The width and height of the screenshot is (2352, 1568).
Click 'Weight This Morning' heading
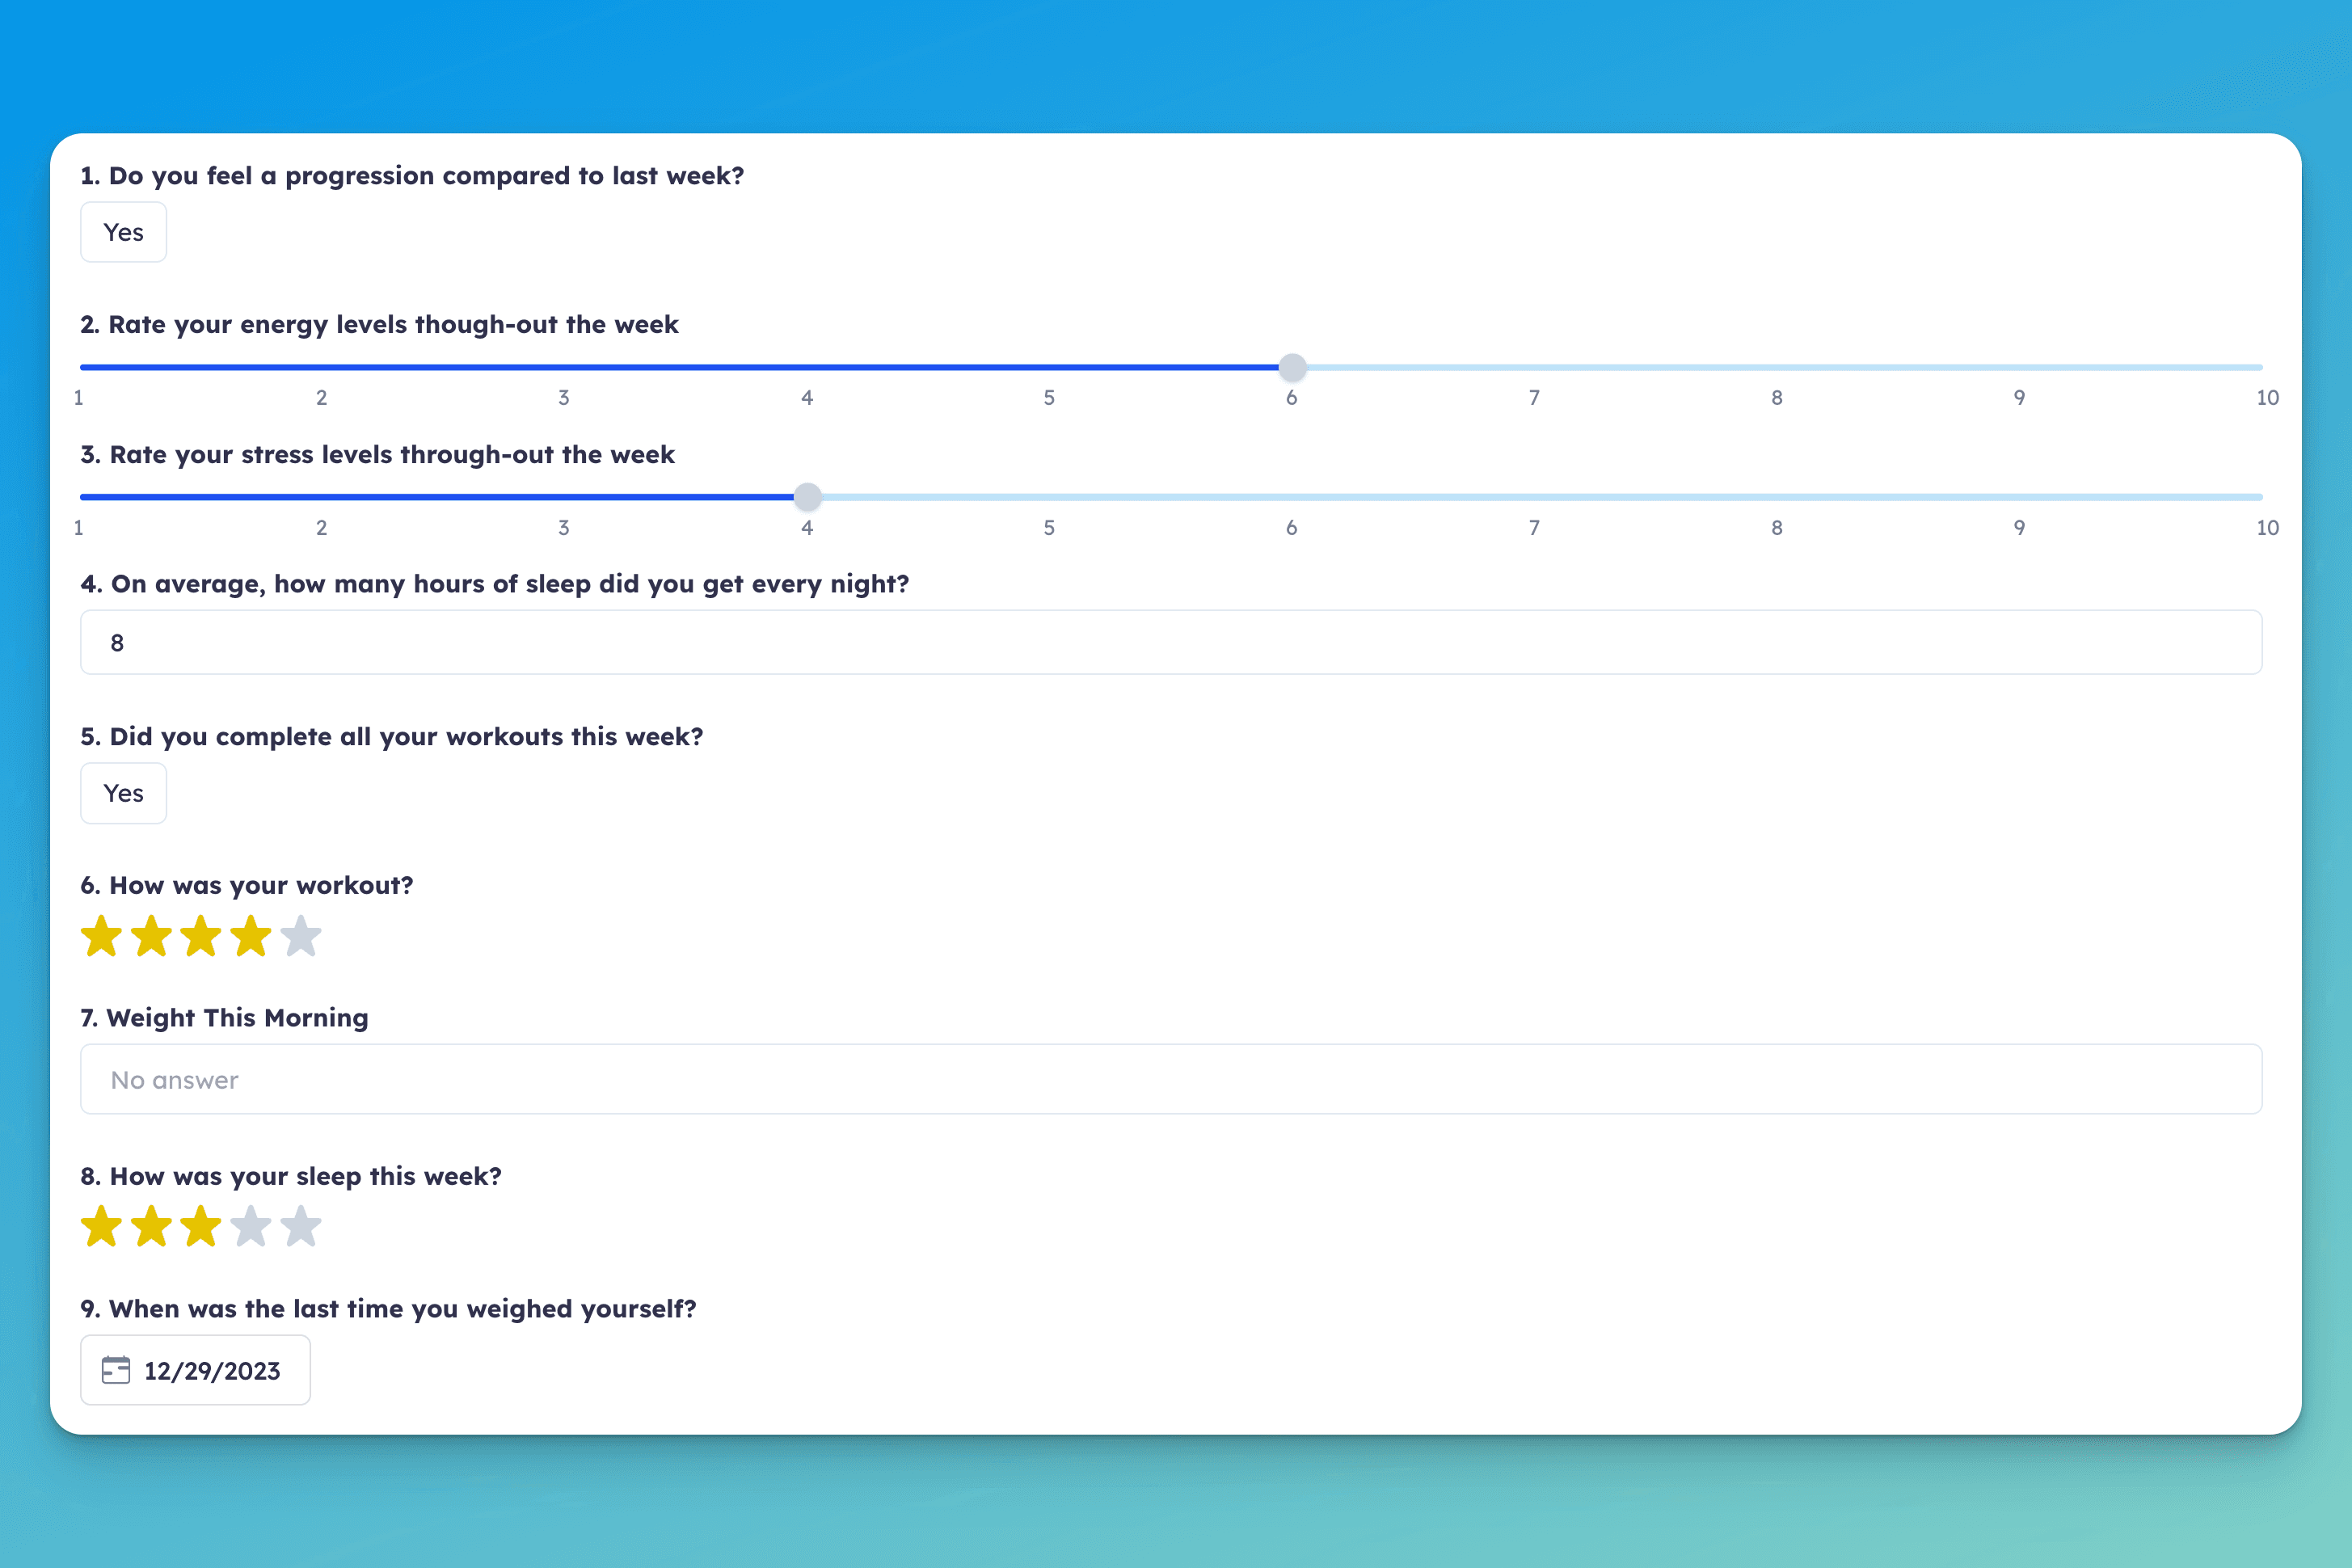224,1018
